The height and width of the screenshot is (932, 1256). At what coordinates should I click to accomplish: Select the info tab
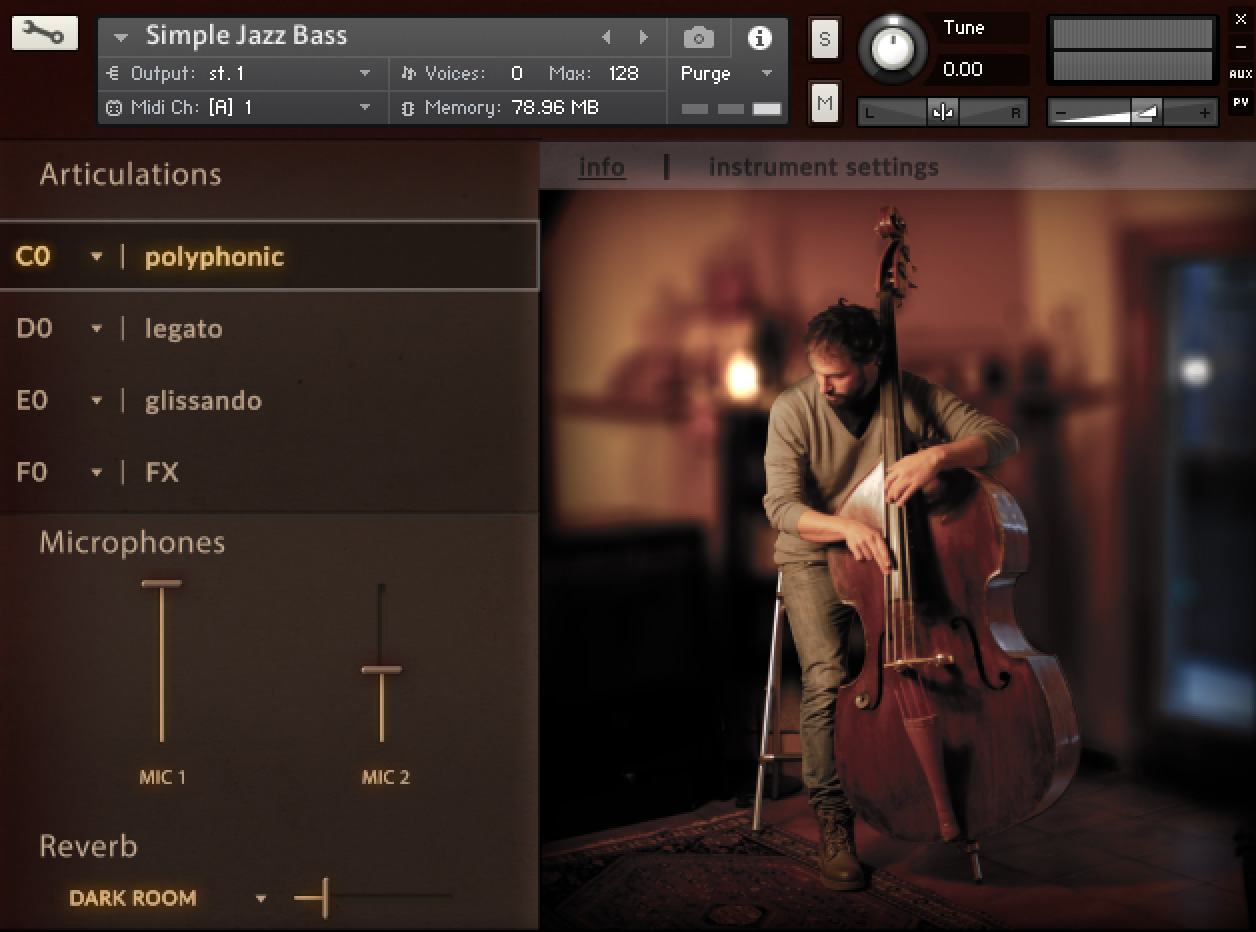click(601, 167)
